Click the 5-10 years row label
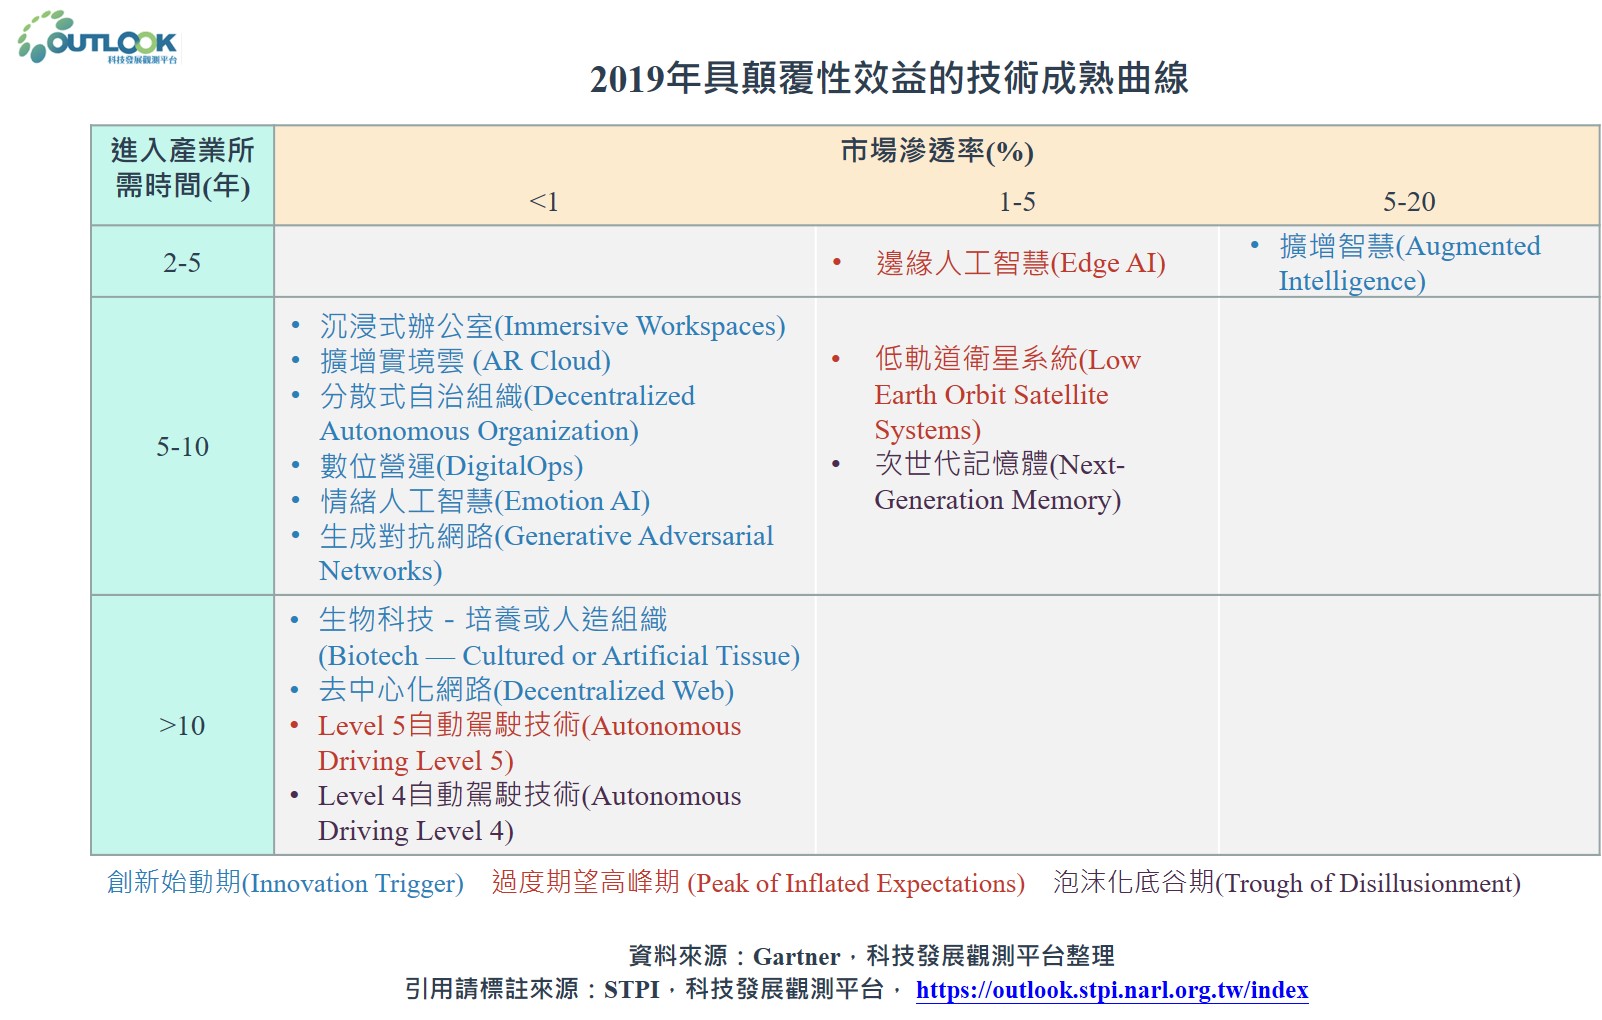 (182, 447)
